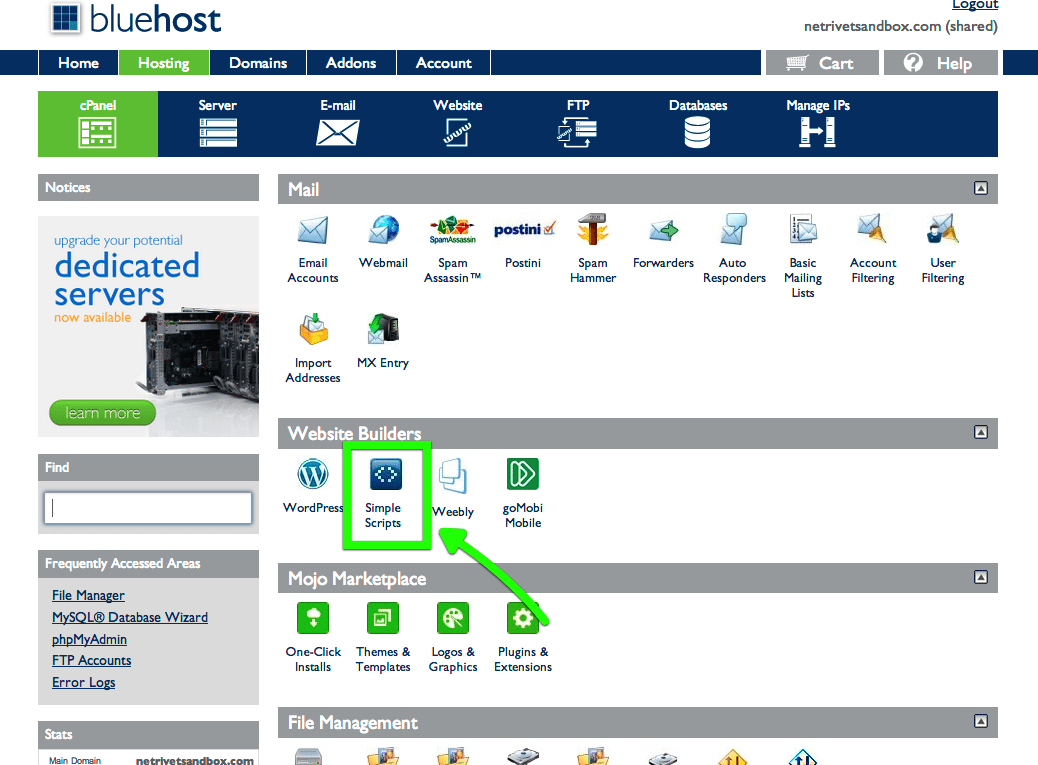The width and height of the screenshot is (1038, 765).
Task: Open Spam Hammer tool
Action: point(592,249)
